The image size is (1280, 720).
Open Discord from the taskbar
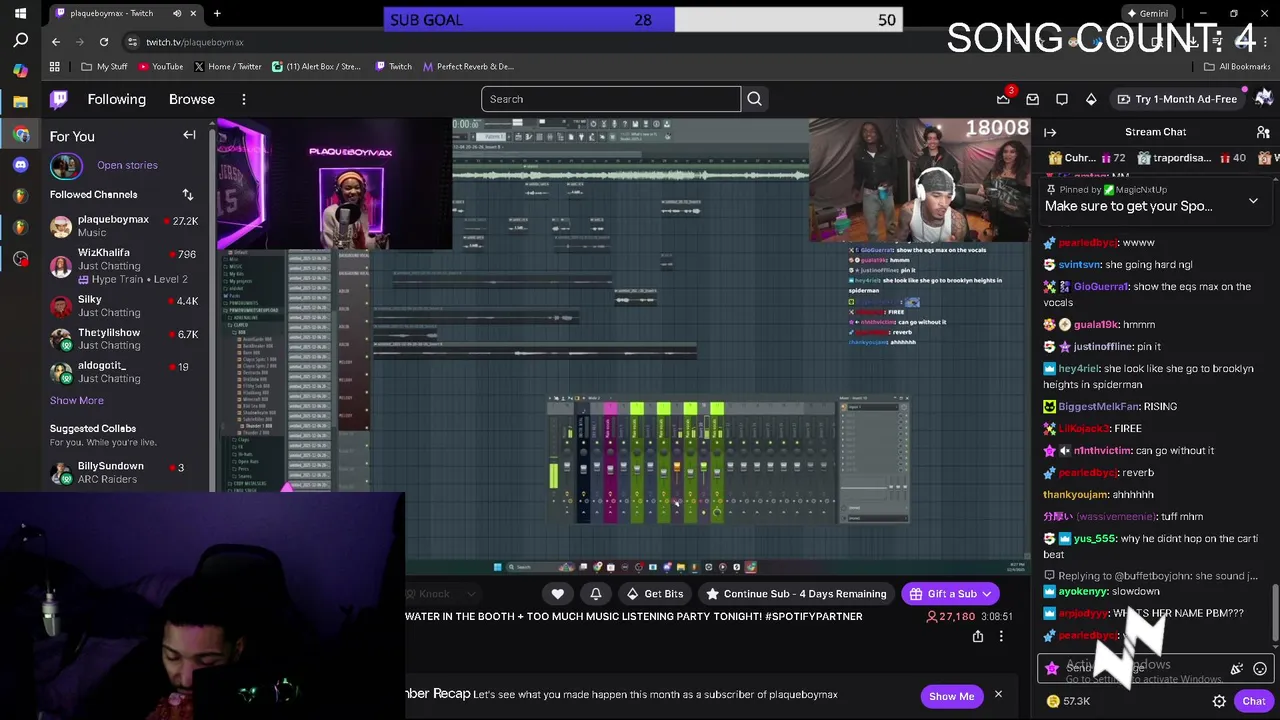(20, 164)
